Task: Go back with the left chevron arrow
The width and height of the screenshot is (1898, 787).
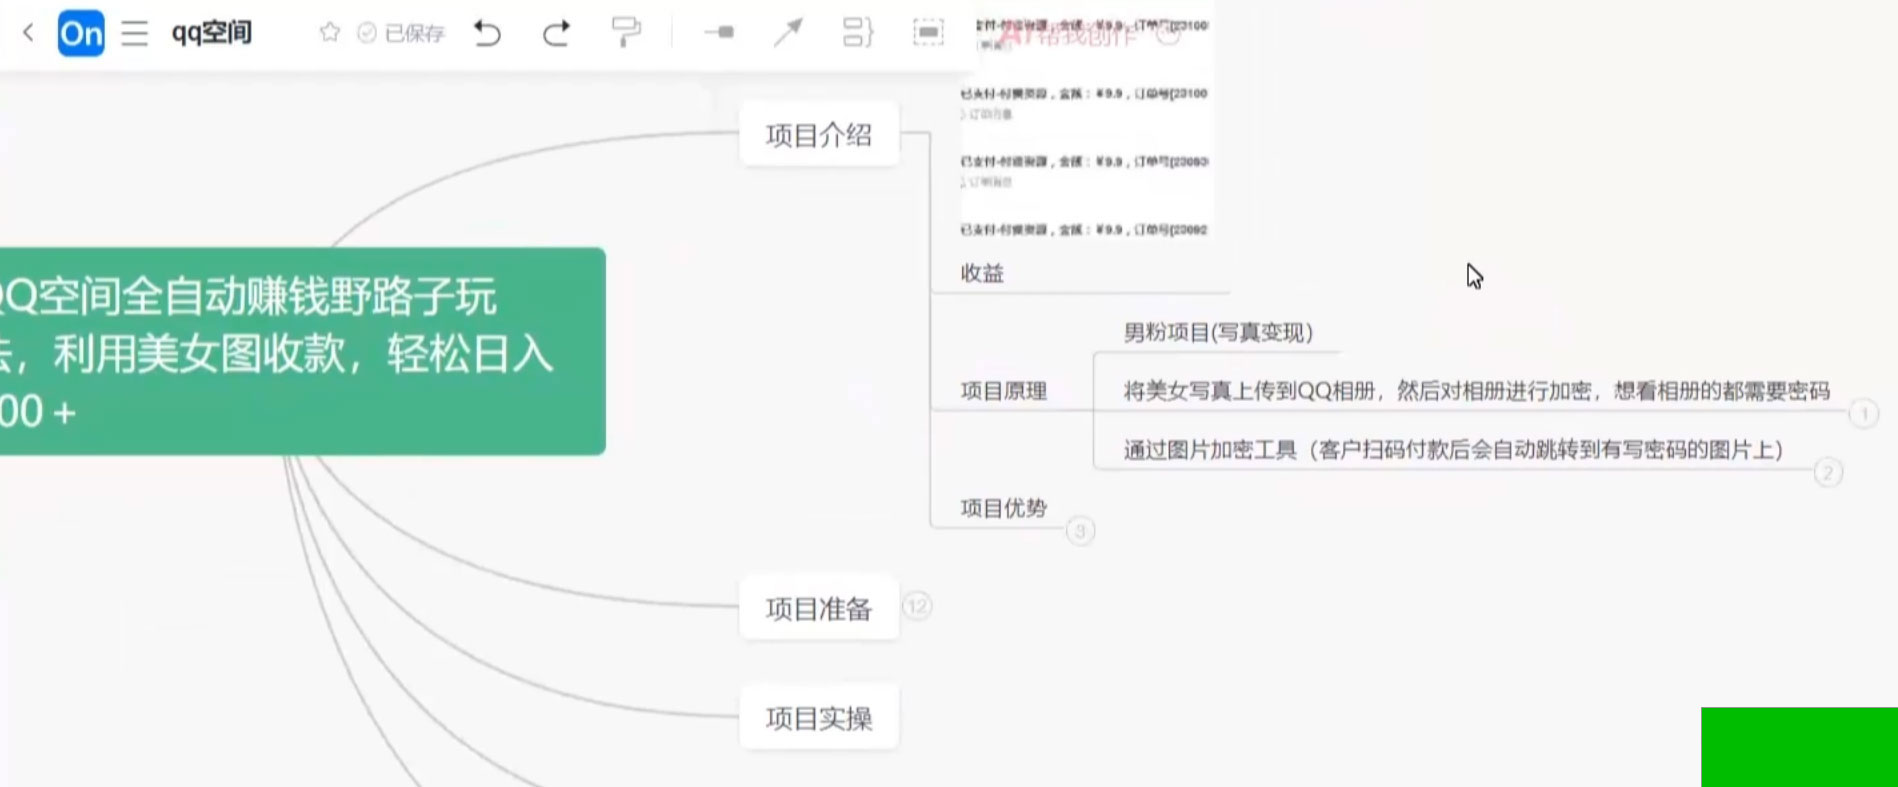Action: (x=28, y=33)
